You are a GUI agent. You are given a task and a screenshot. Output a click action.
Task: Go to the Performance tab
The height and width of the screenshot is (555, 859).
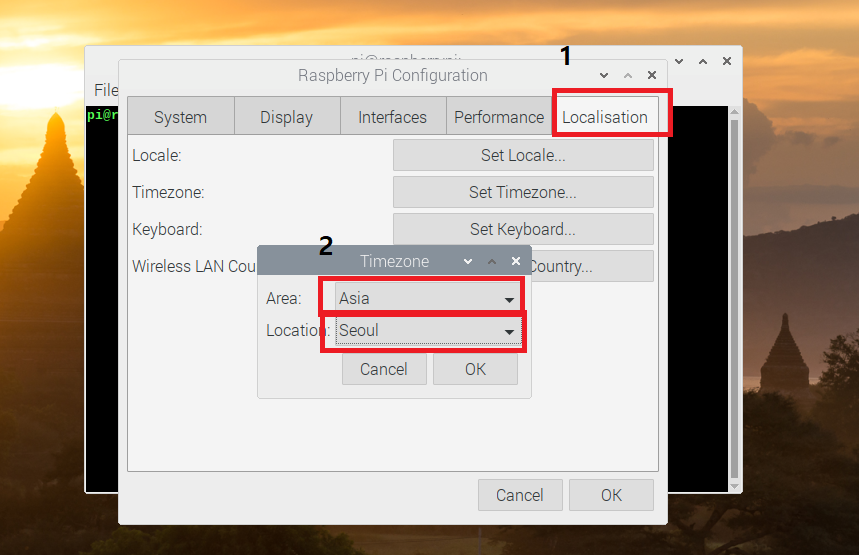499,117
